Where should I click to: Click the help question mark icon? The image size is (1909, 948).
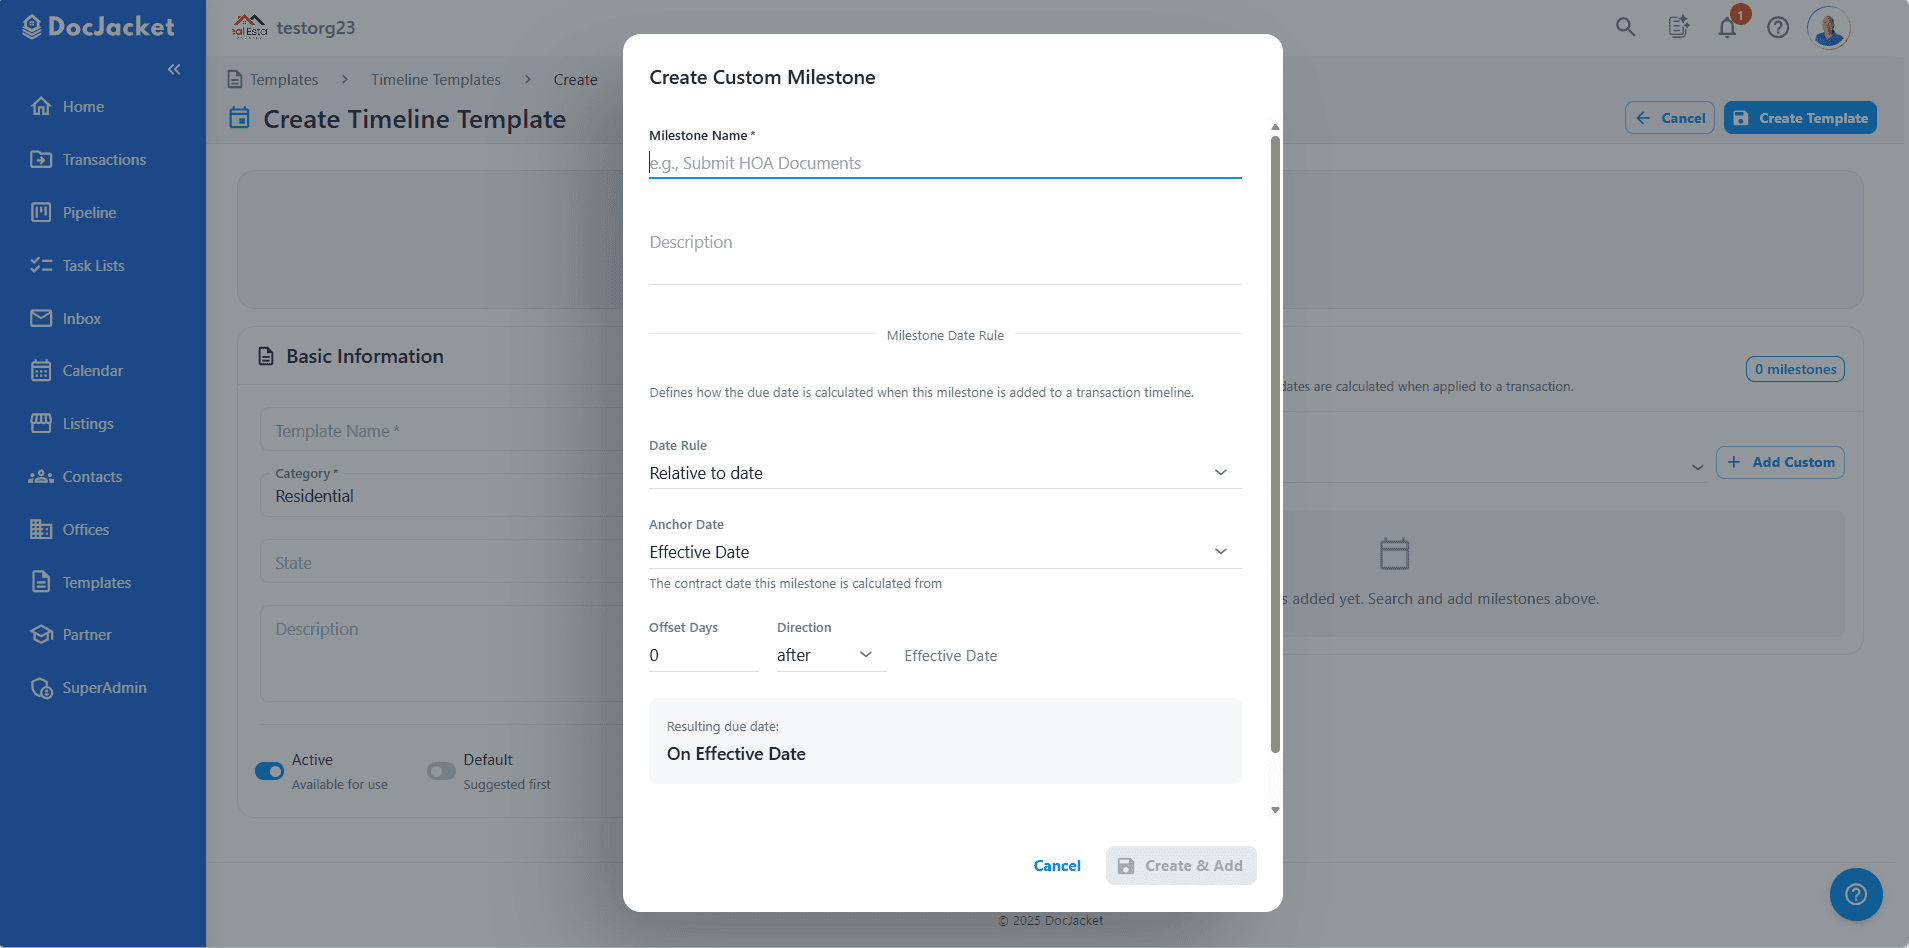[x=1779, y=27]
